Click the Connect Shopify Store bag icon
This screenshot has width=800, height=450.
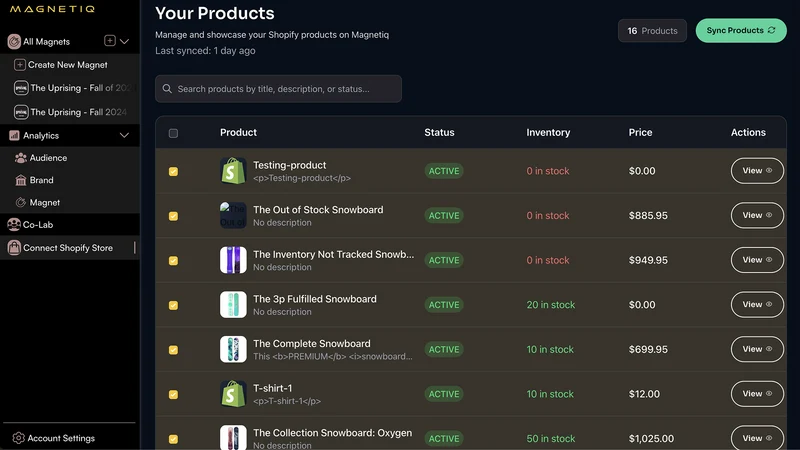click(14, 247)
